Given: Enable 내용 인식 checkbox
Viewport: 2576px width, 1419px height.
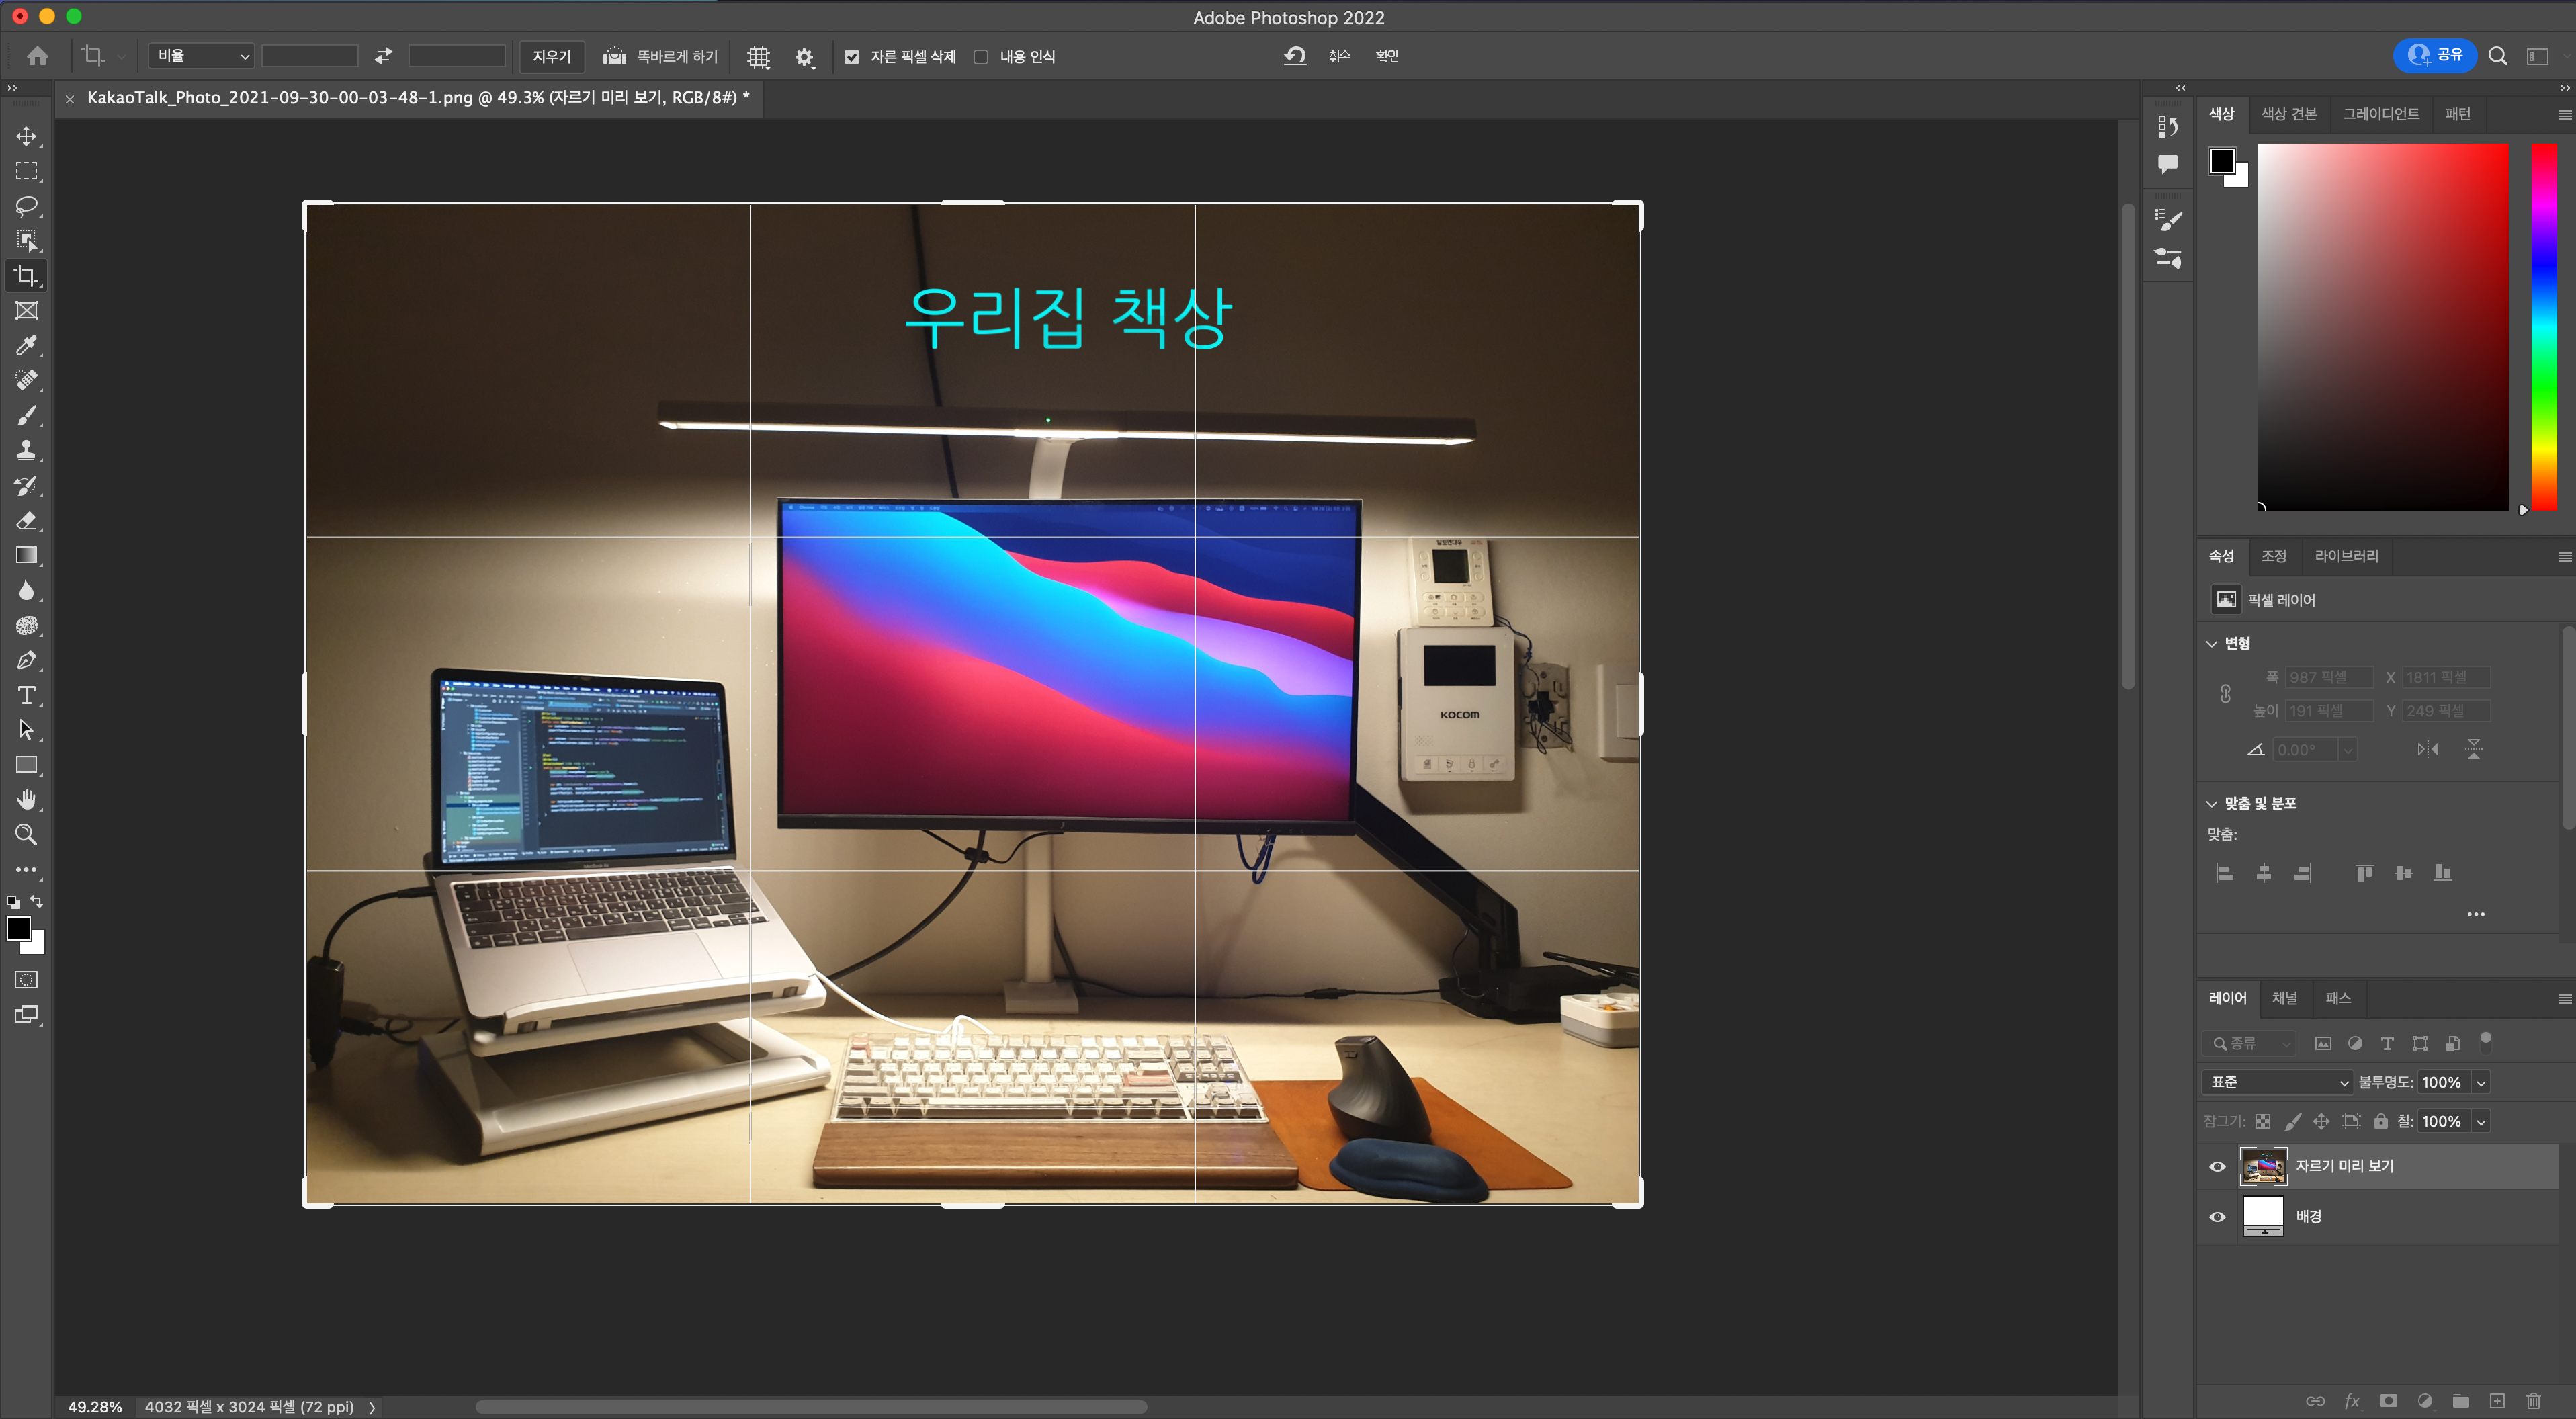Looking at the screenshot, I should pyautogui.click(x=981, y=57).
